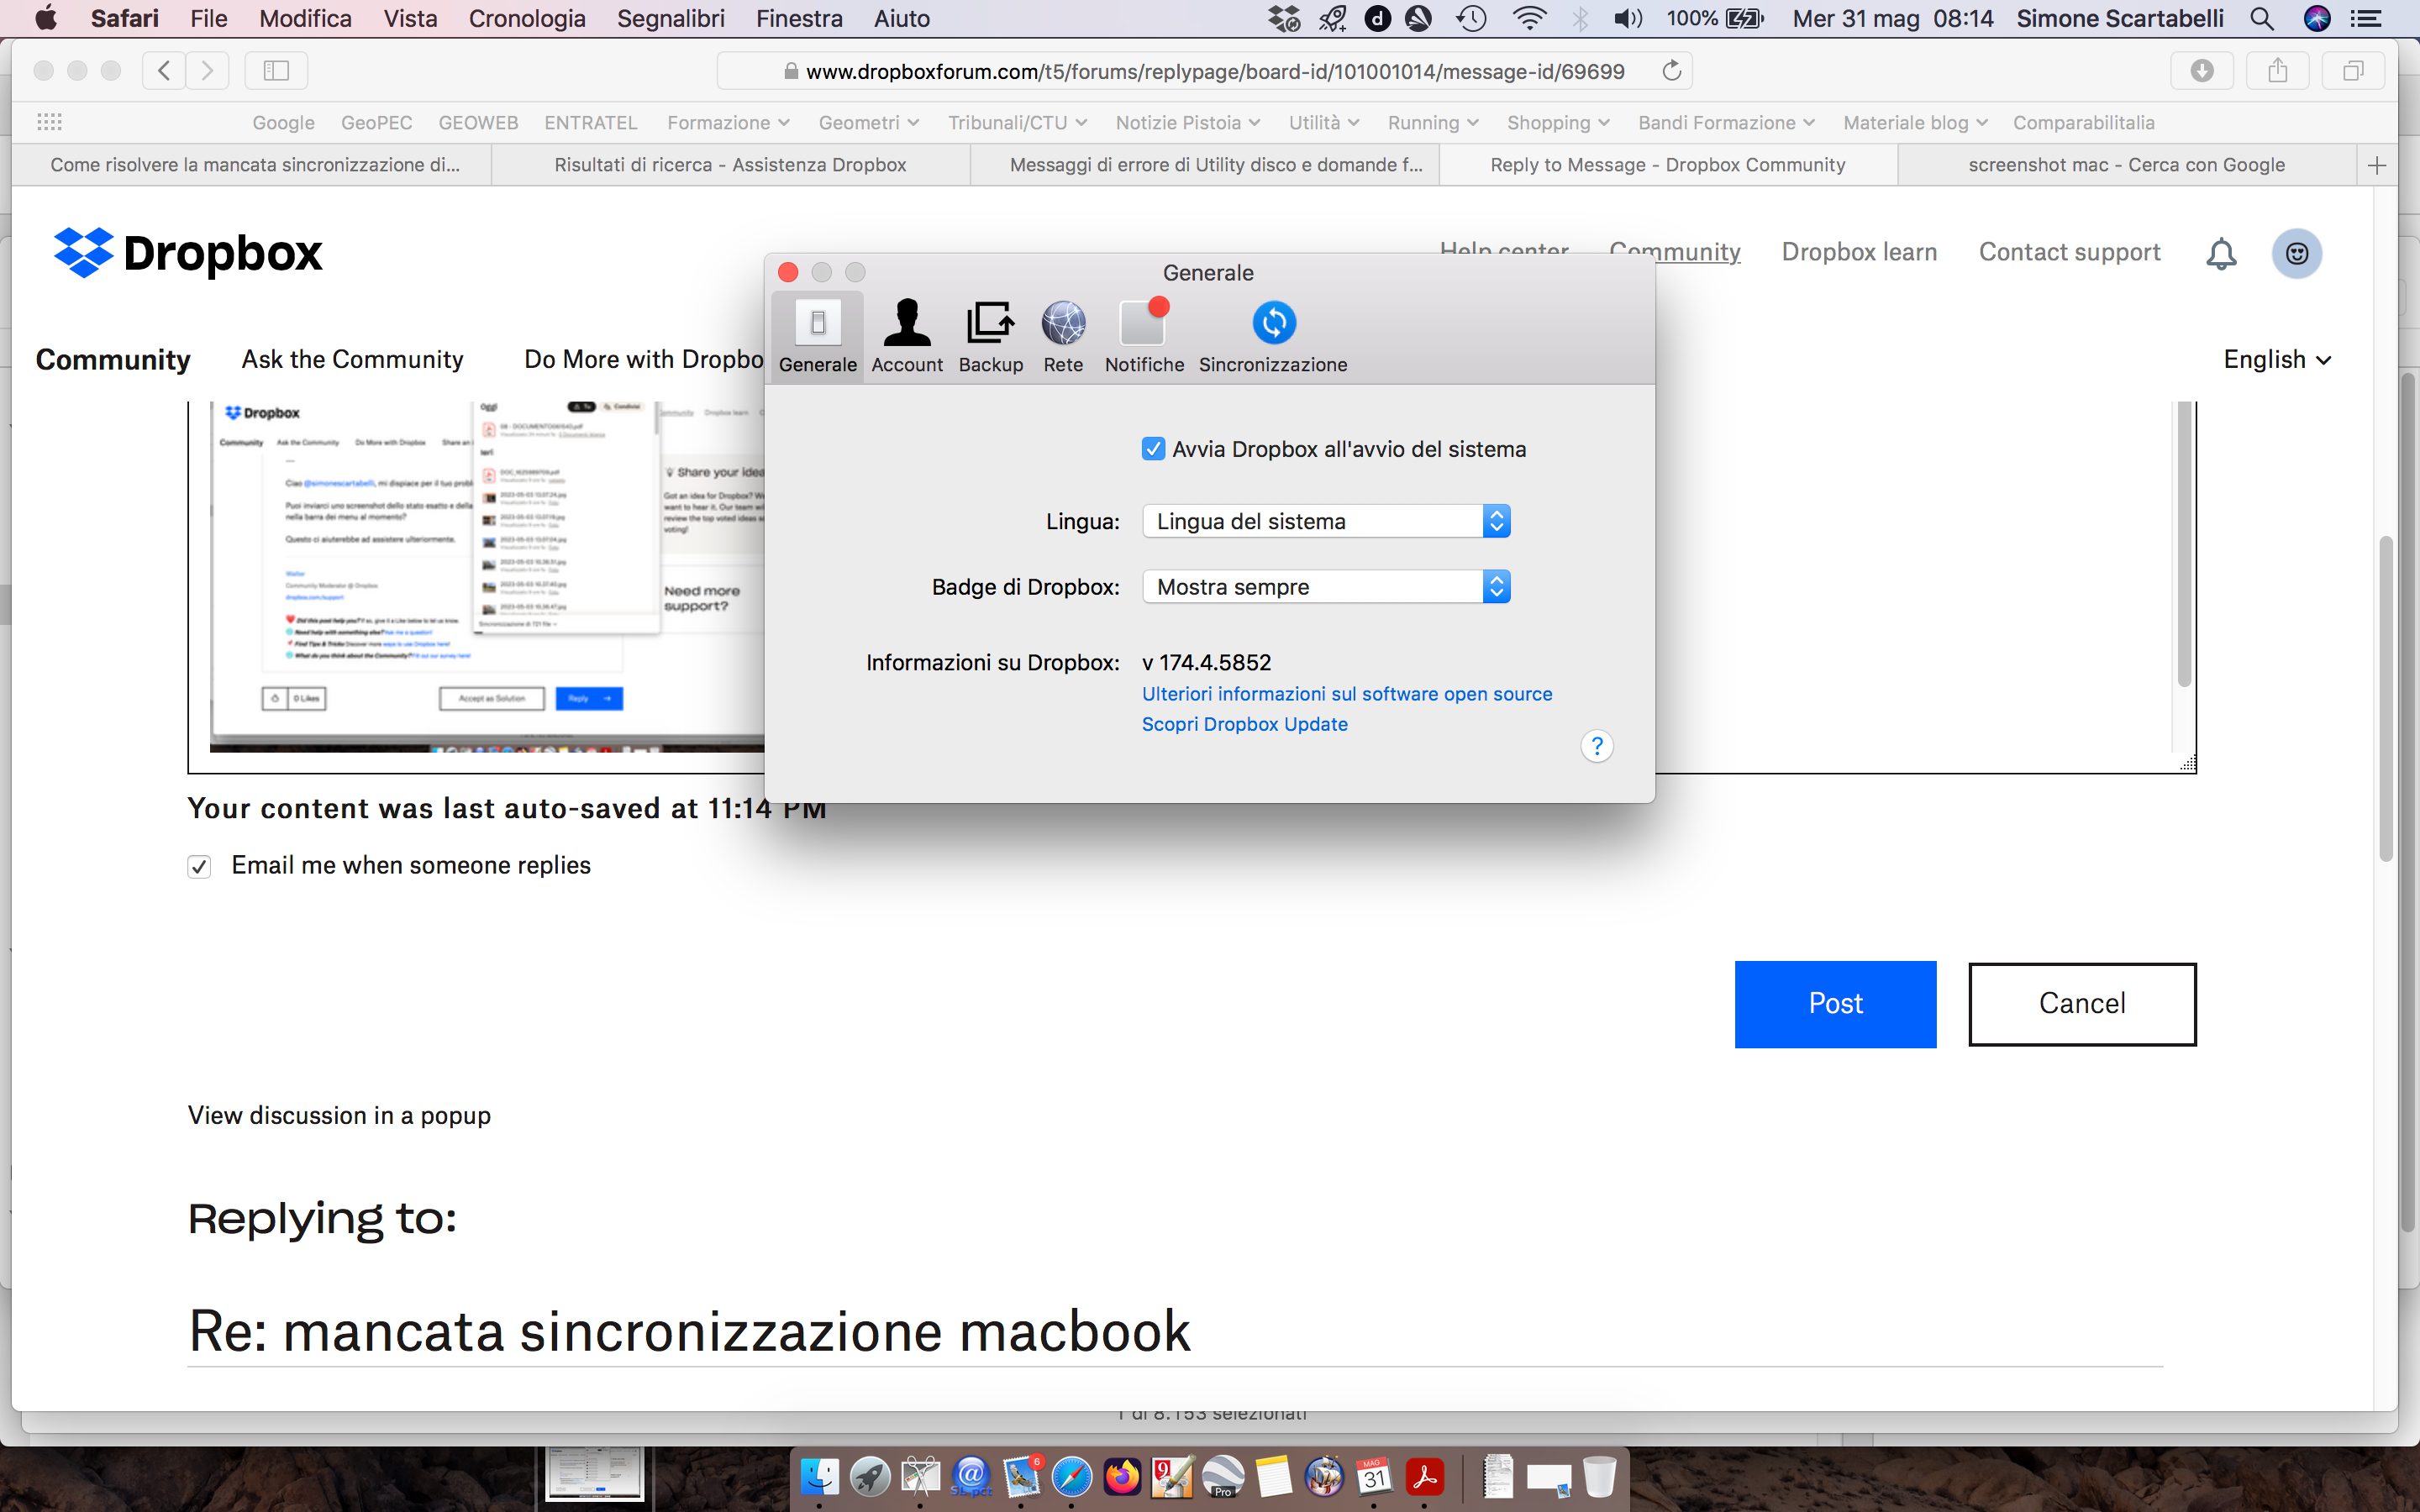Click the Safari share button
Image resolution: width=2420 pixels, height=1512 pixels.
[2277, 71]
